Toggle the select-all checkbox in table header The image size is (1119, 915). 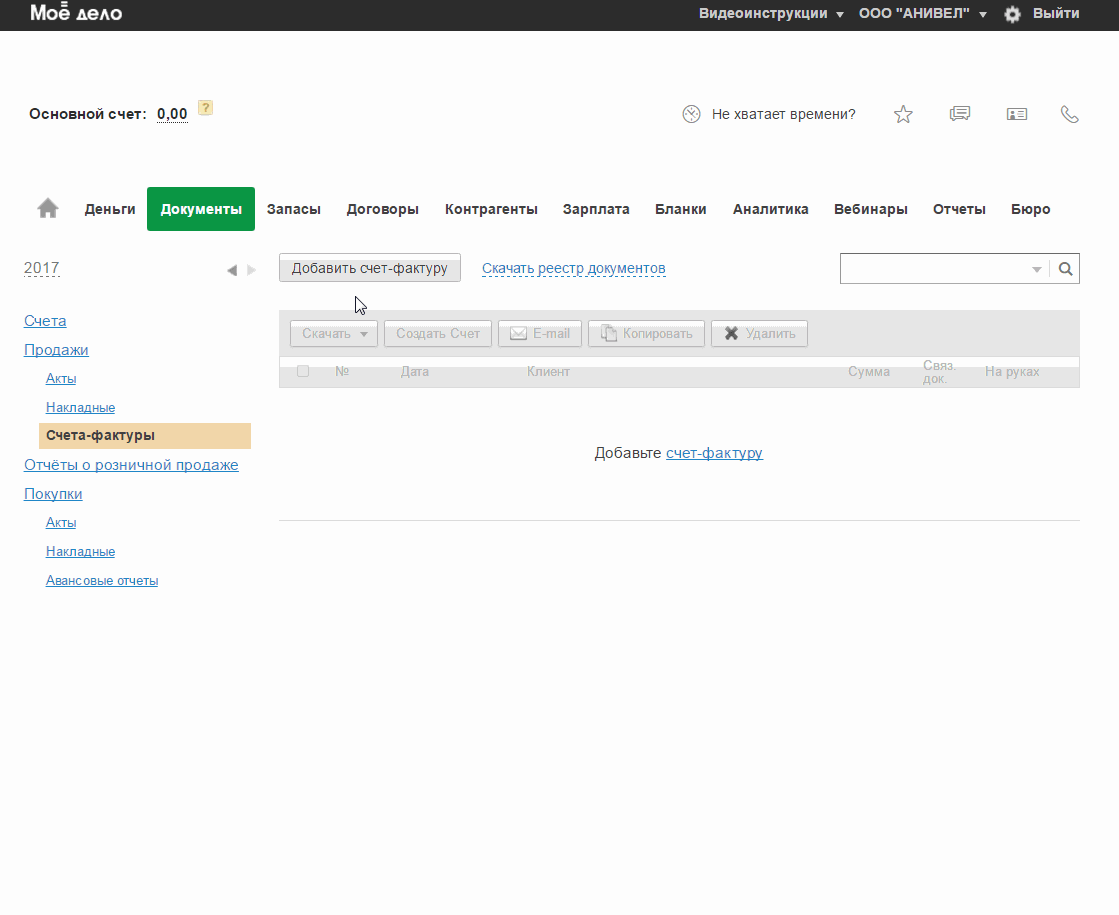(303, 371)
